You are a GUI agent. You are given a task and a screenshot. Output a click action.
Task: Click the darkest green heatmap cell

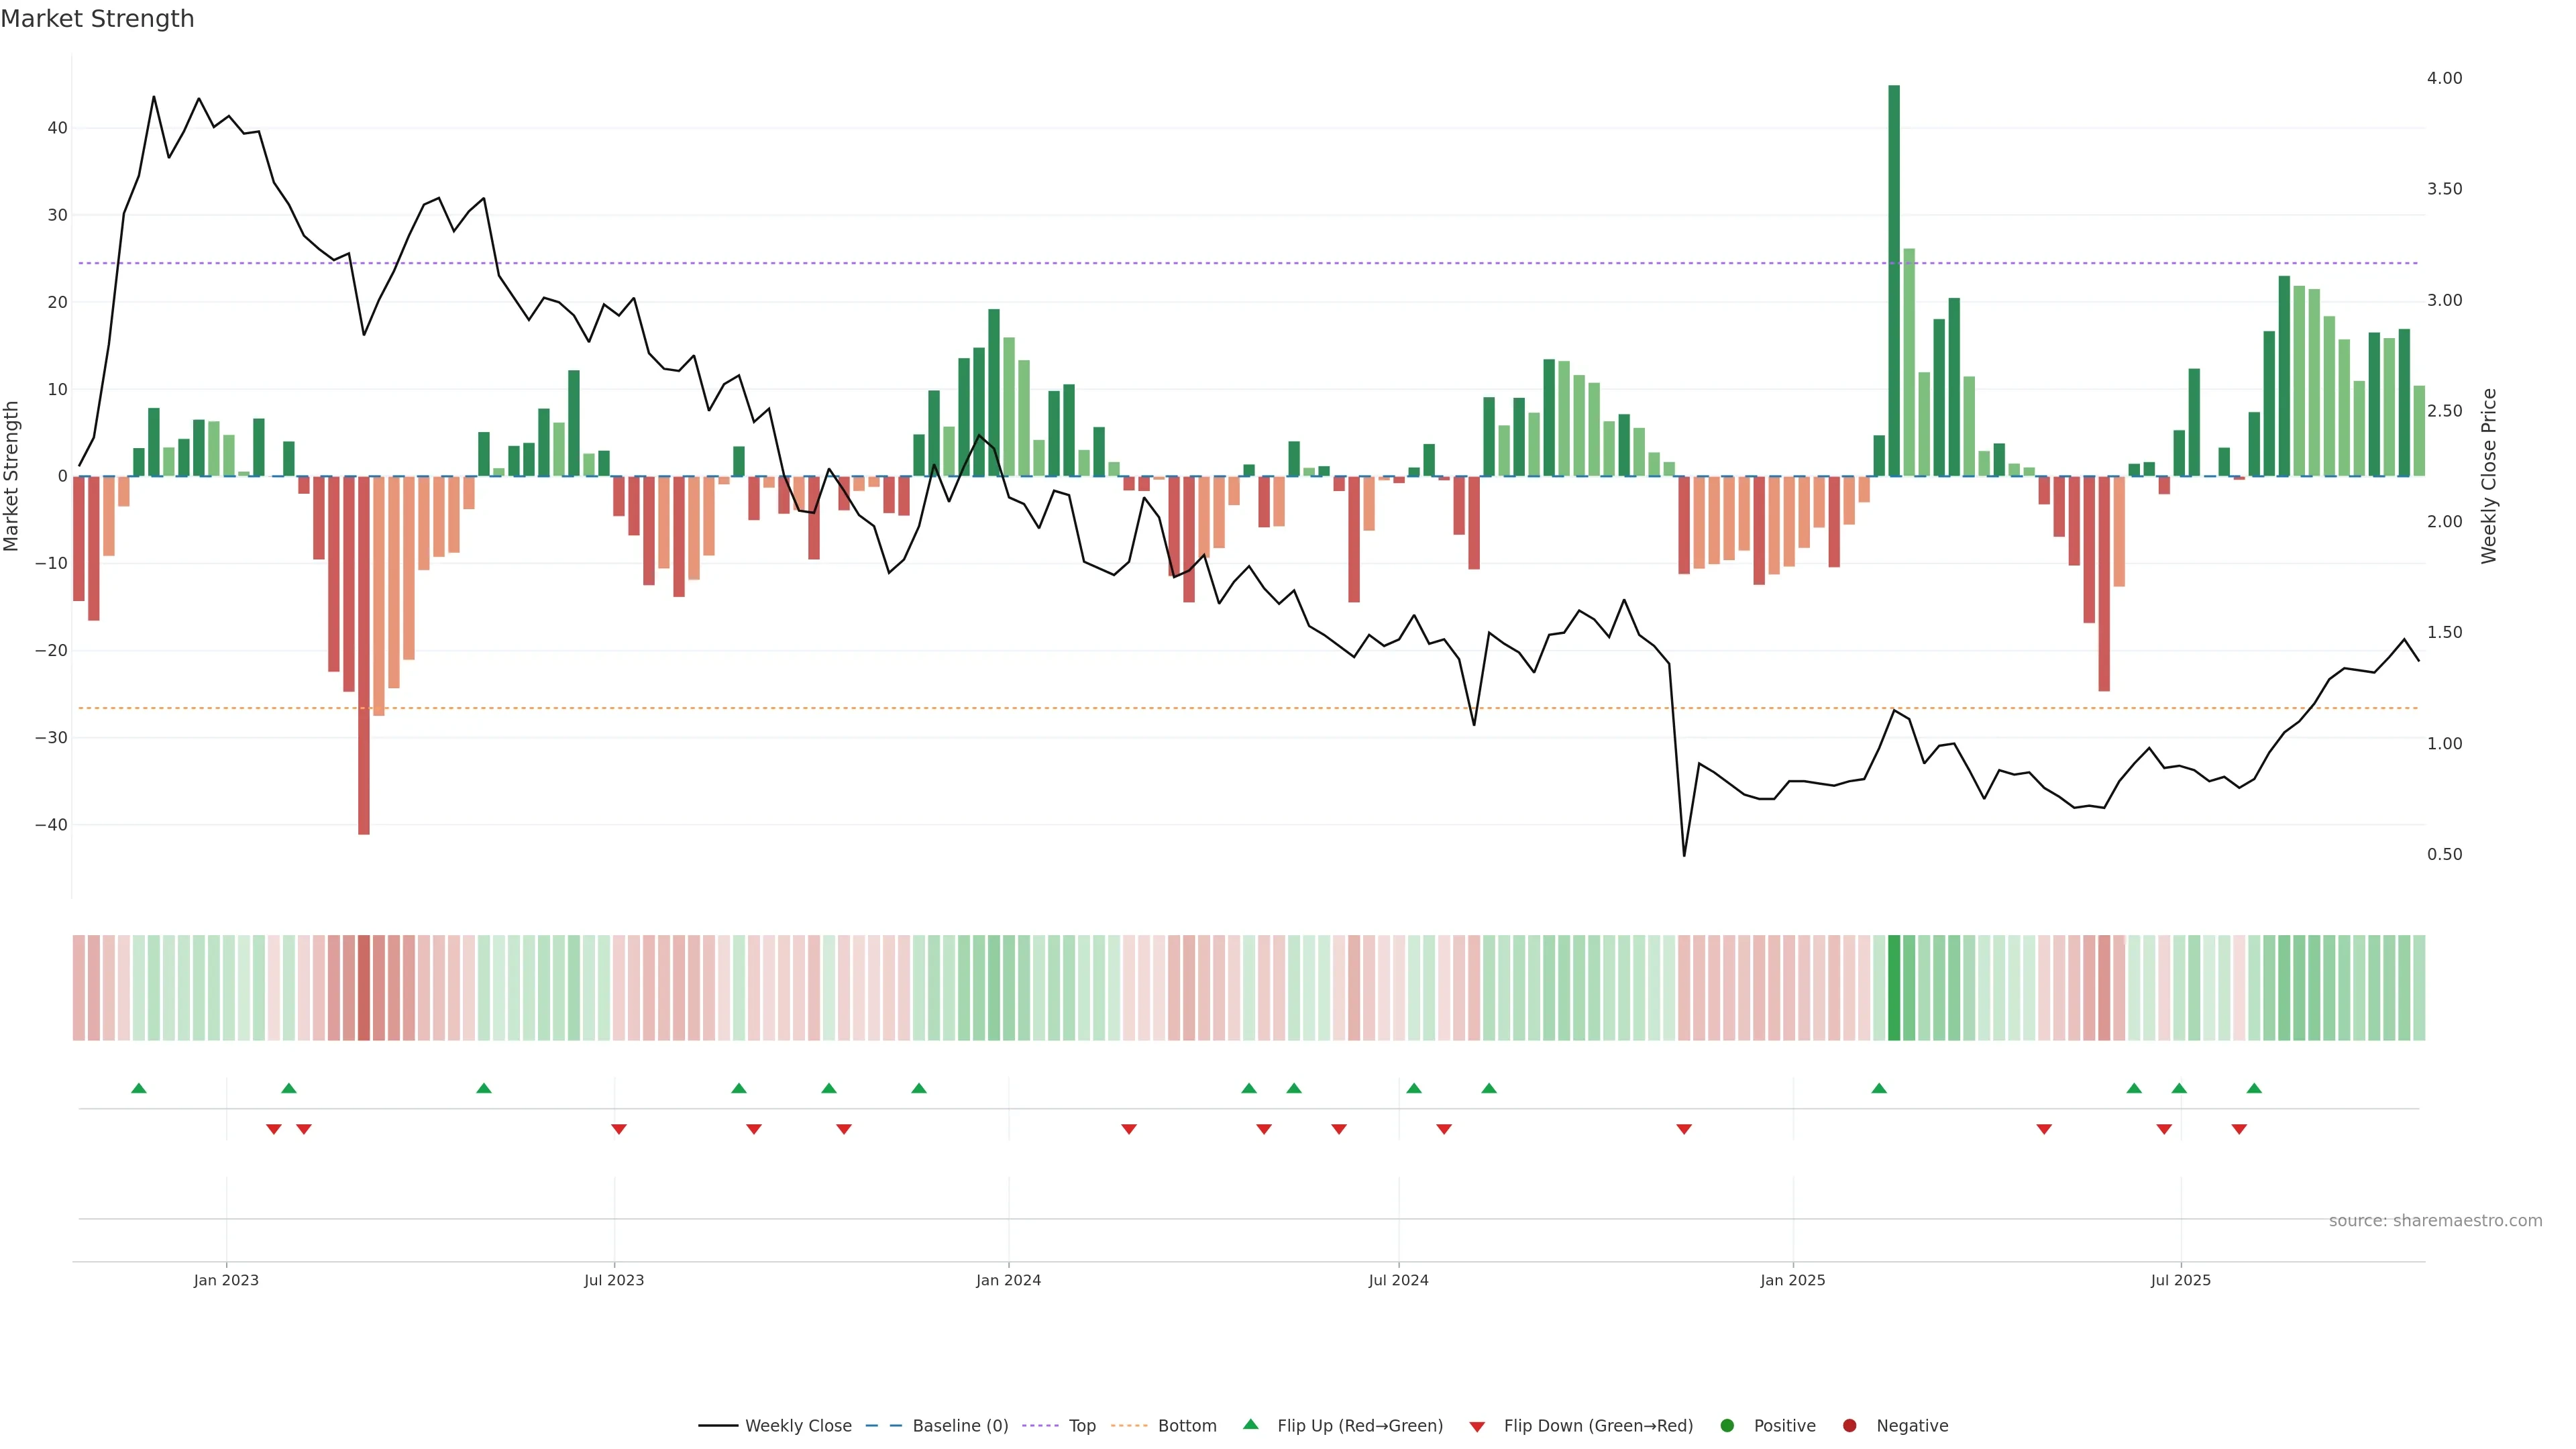pyautogui.click(x=1894, y=987)
